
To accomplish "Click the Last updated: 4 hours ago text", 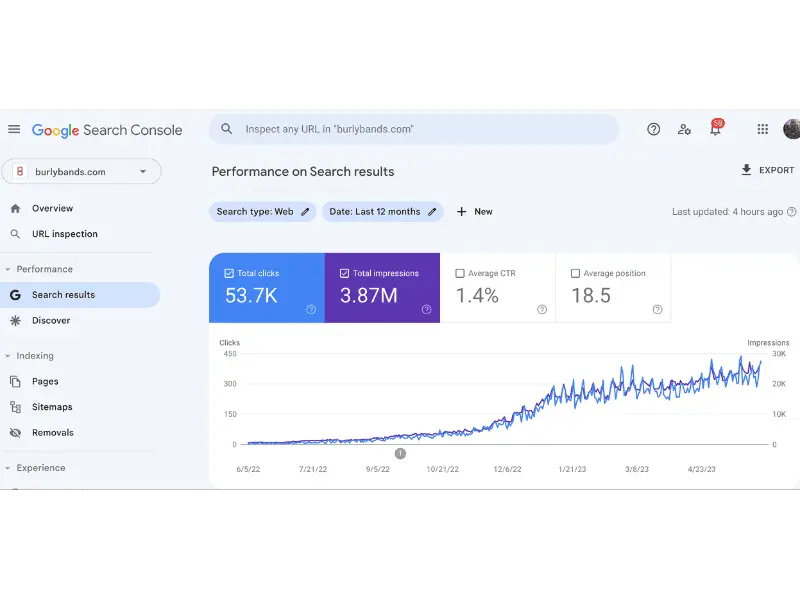I will (728, 212).
